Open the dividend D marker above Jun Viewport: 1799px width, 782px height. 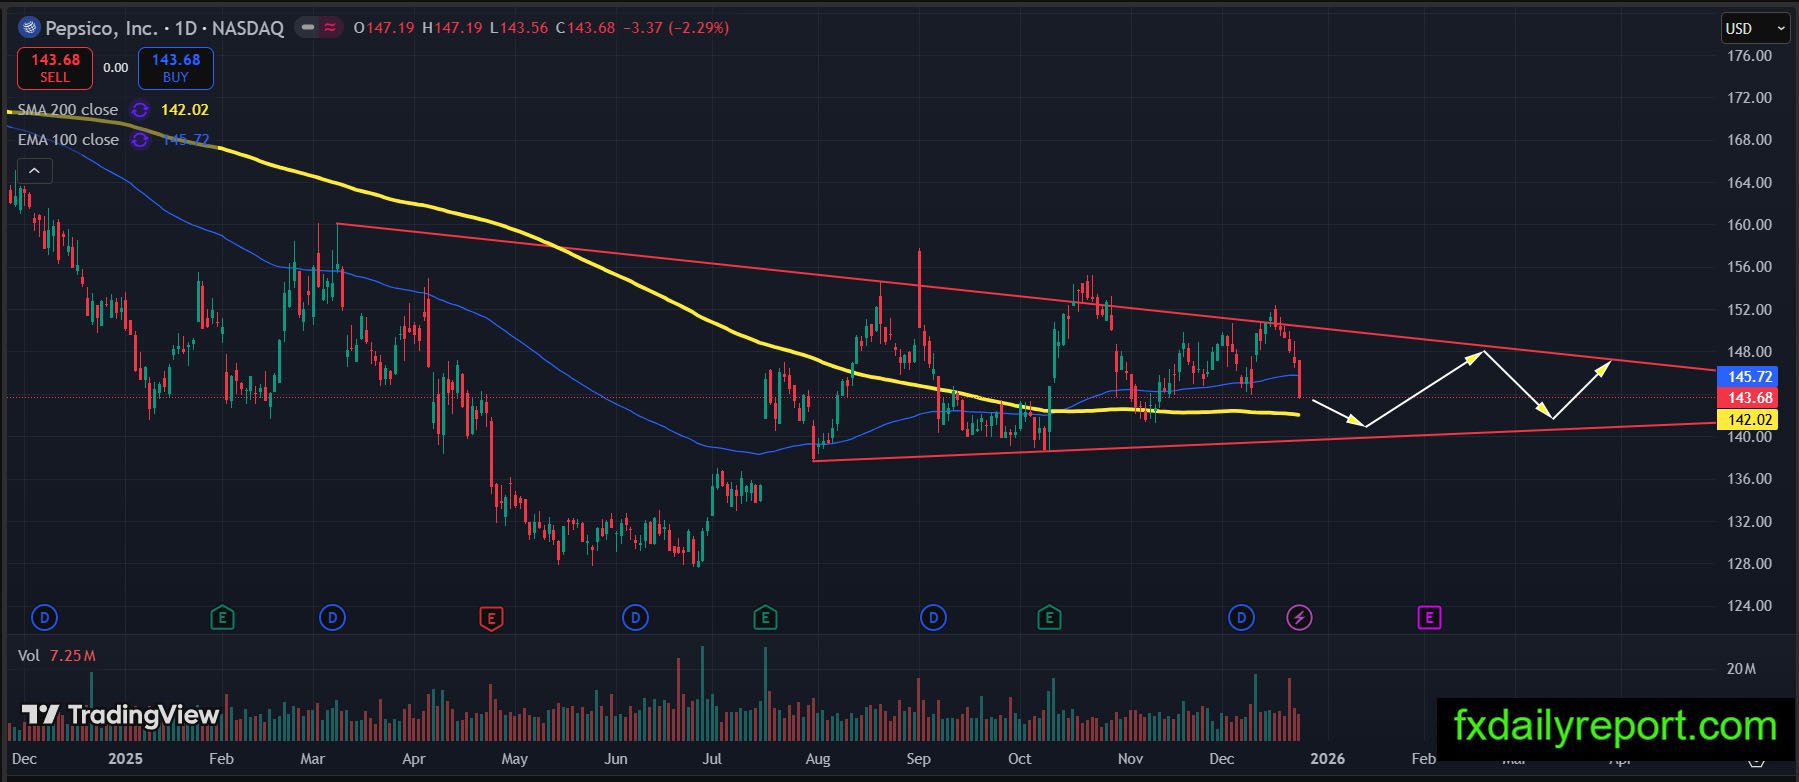(635, 618)
